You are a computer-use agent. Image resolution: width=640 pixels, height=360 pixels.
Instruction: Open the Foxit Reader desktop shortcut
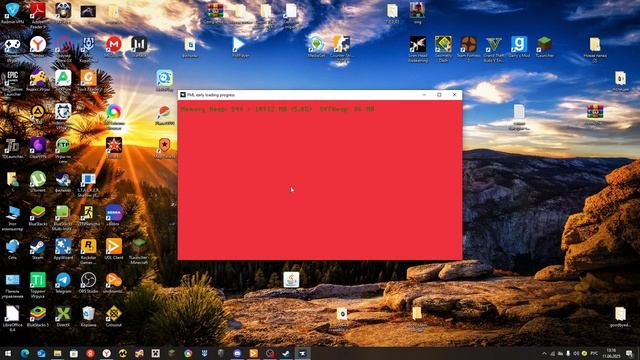pyautogui.click(x=88, y=80)
